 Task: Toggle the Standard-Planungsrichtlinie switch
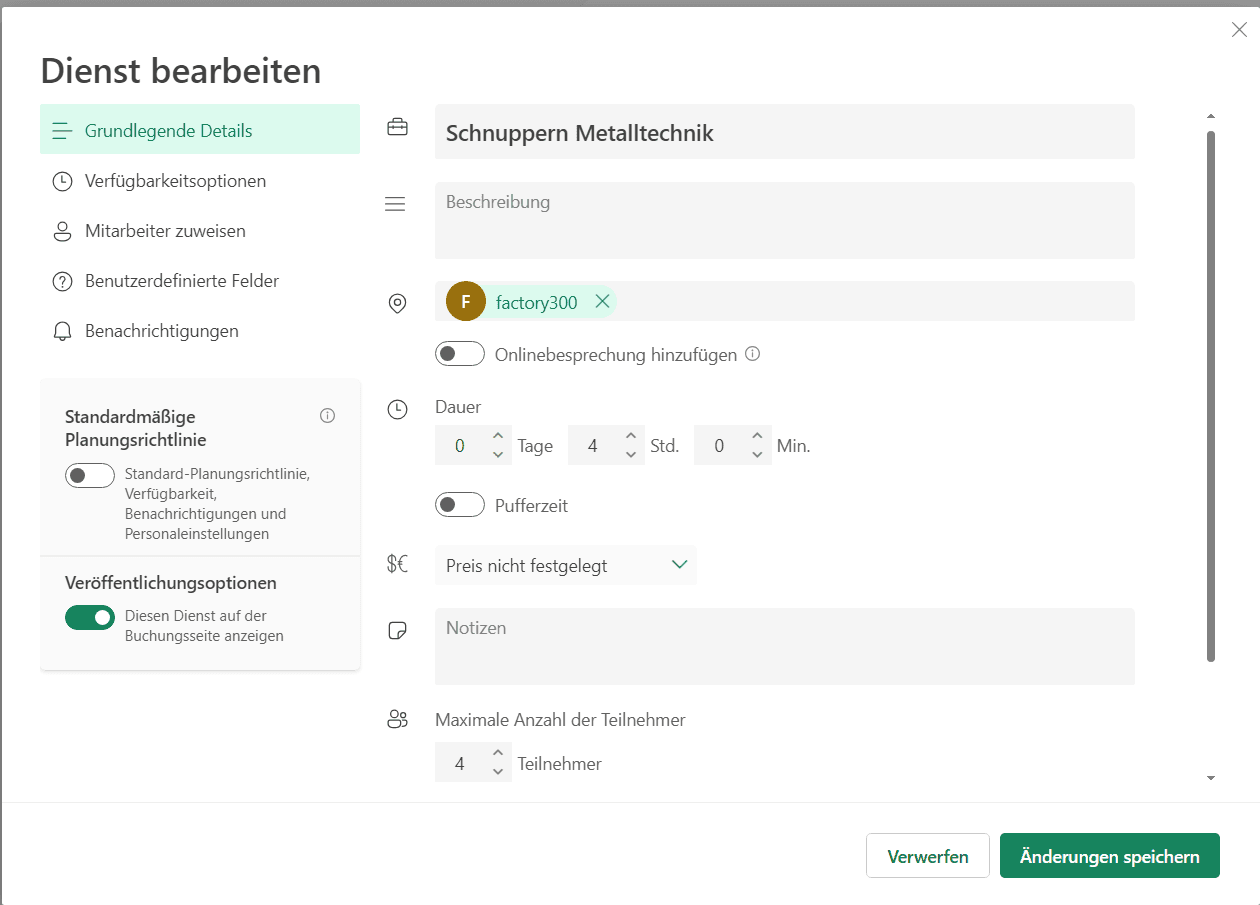[x=90, y=476]
